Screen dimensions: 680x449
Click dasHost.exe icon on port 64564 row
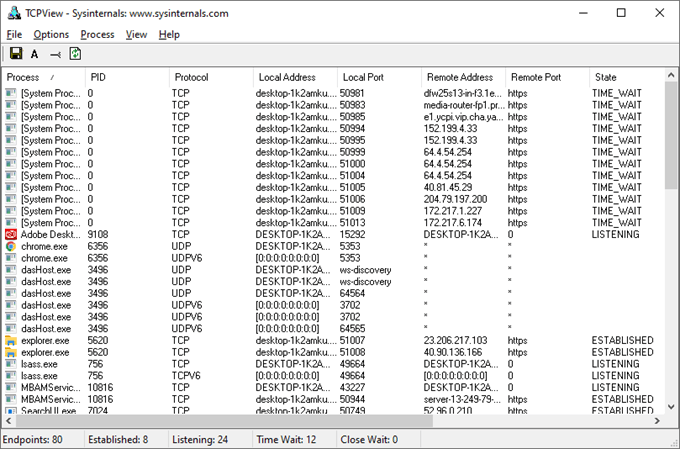coord(11,293)
